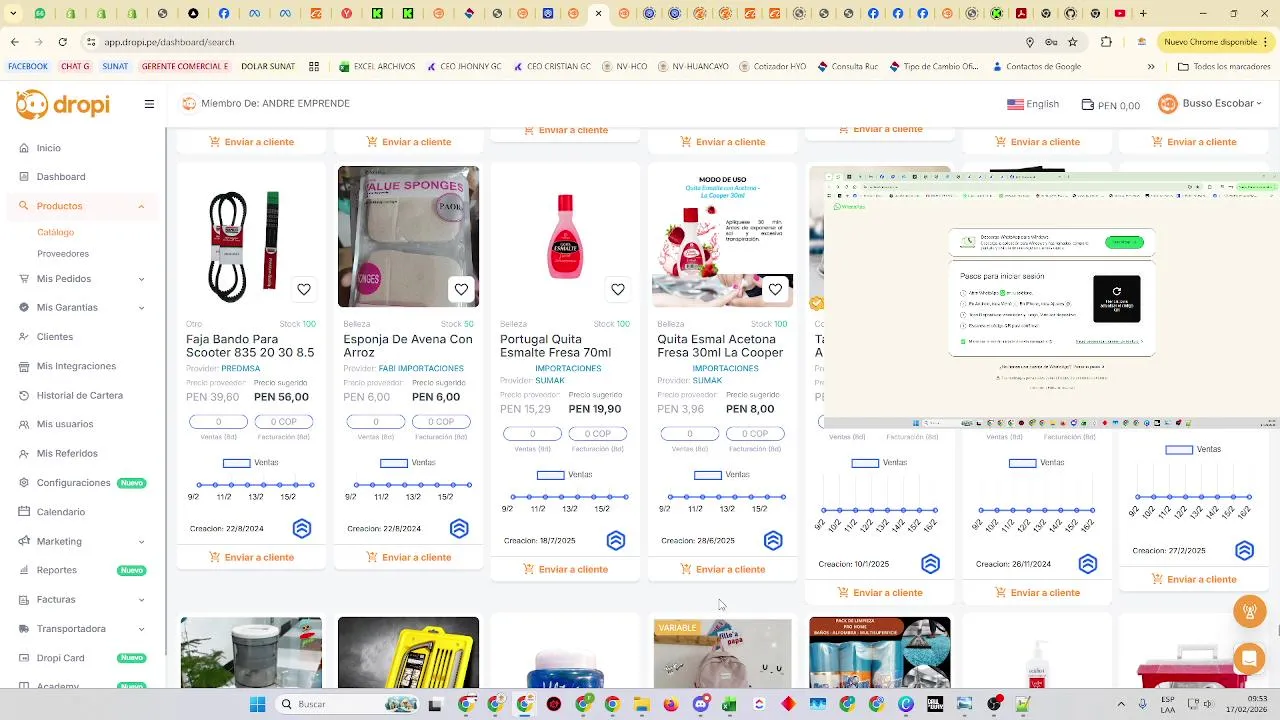Viewport: 1280px width, 720px height.
Task: Click the Nuevo Chrome disponible button
Action: tap(1215, 42)
